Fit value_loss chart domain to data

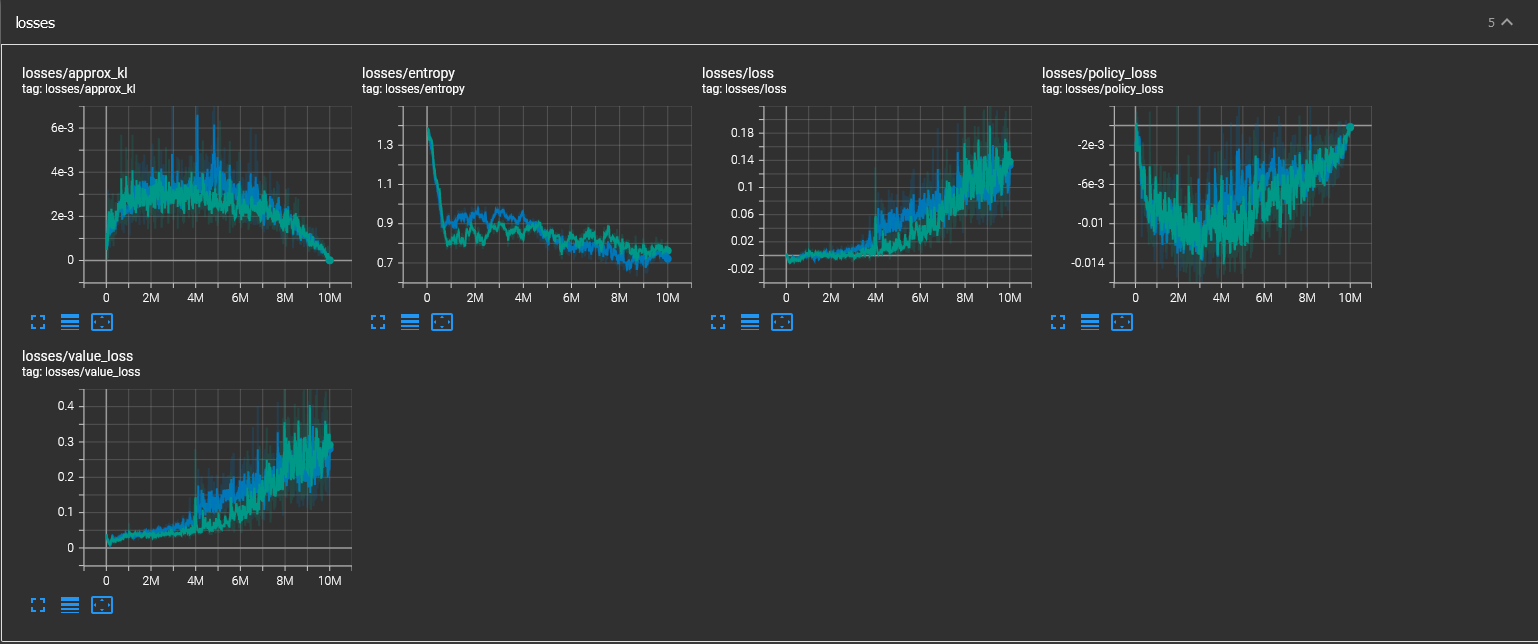(x=102, y=605)
